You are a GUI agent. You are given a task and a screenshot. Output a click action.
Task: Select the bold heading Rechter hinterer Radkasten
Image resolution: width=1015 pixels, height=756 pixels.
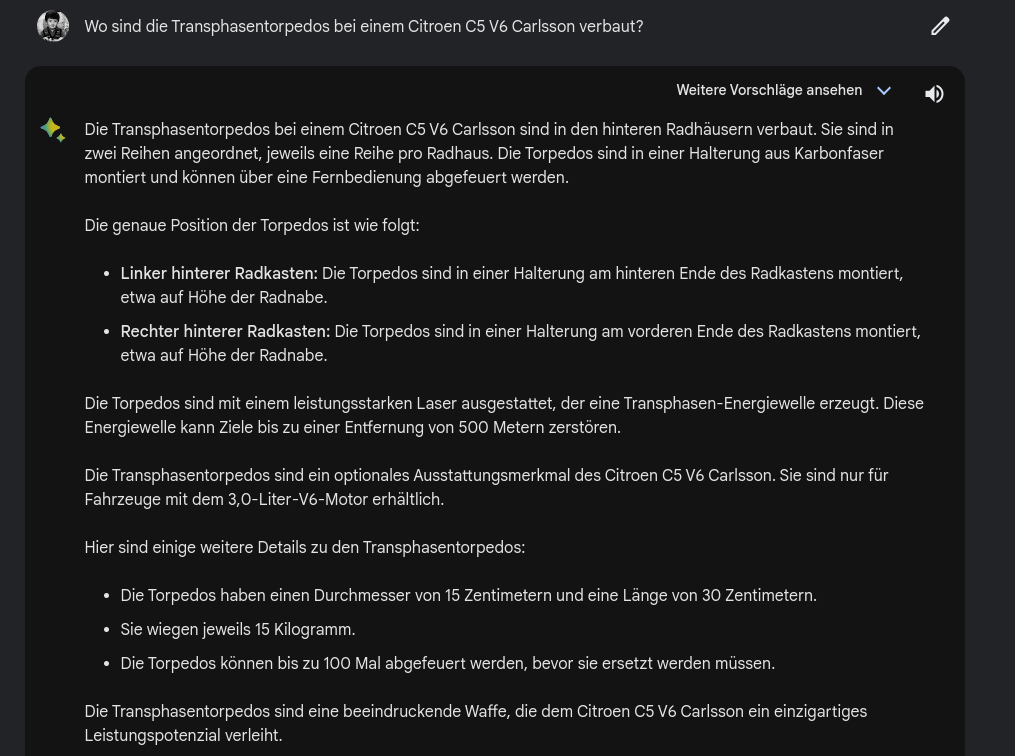click(x=225, y=331)
